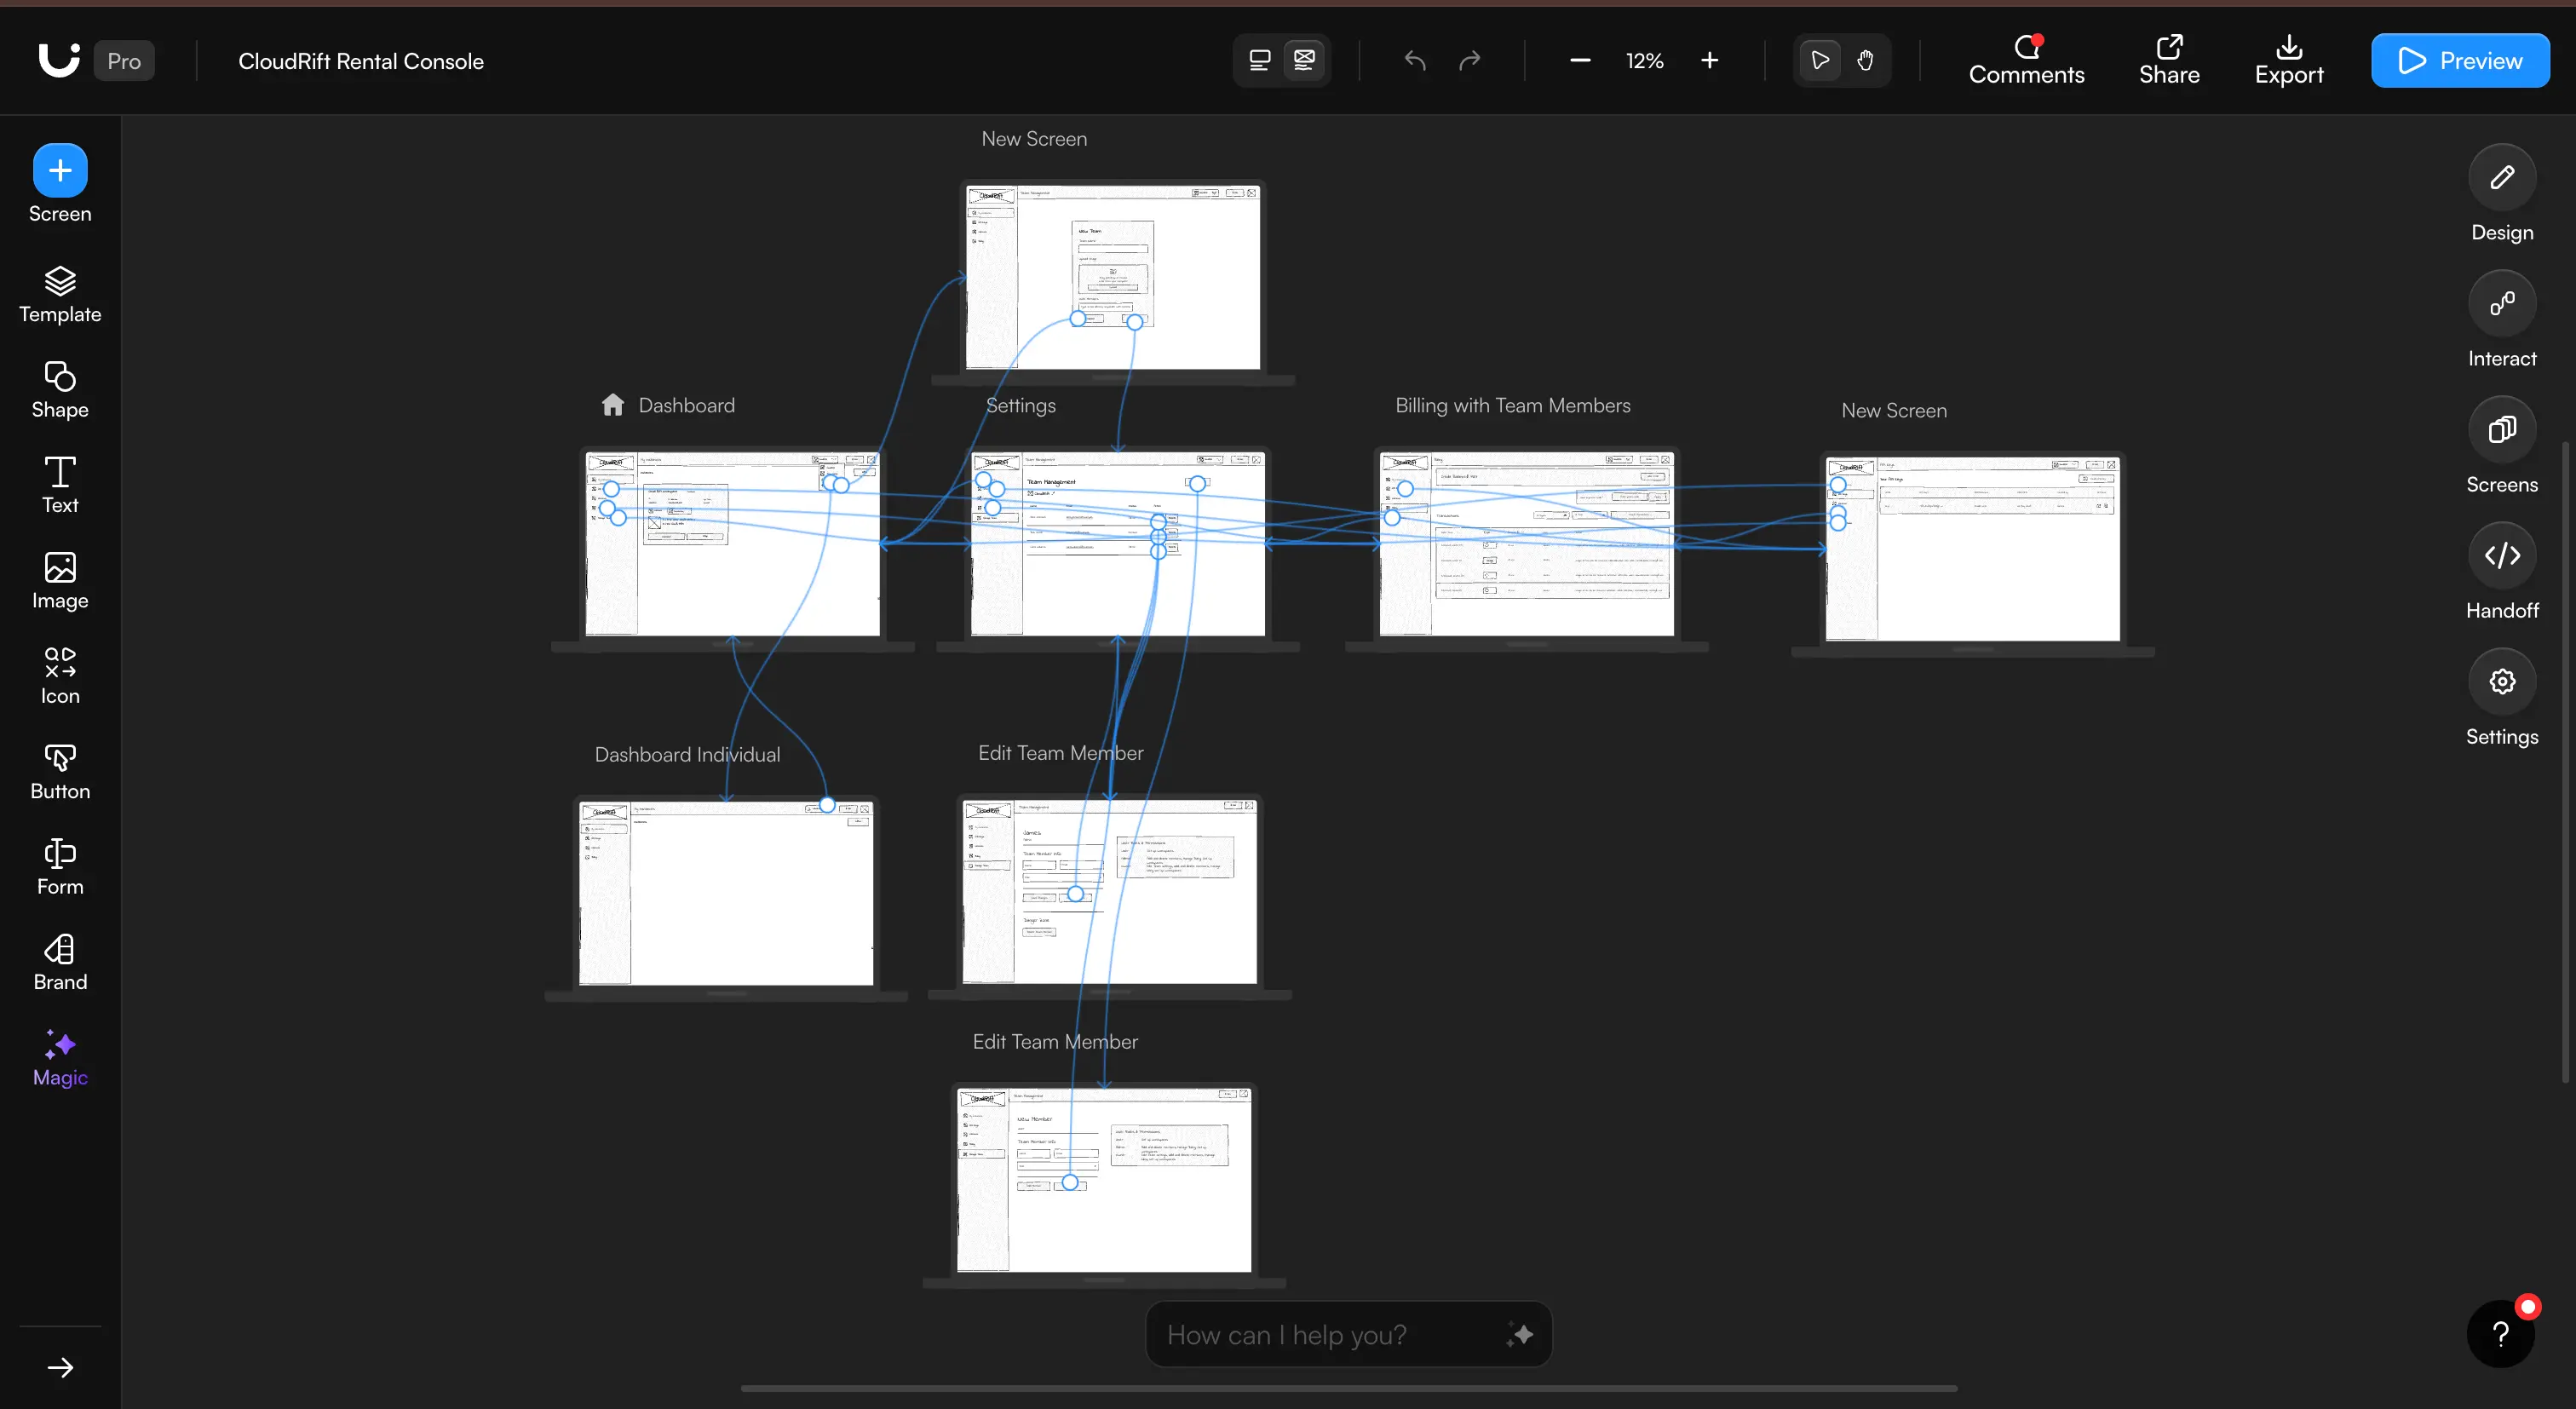Activate play interaction mode
Image resolution: width=2576 pixels, height=1409 pixels.
click(x=1820, y=60)
